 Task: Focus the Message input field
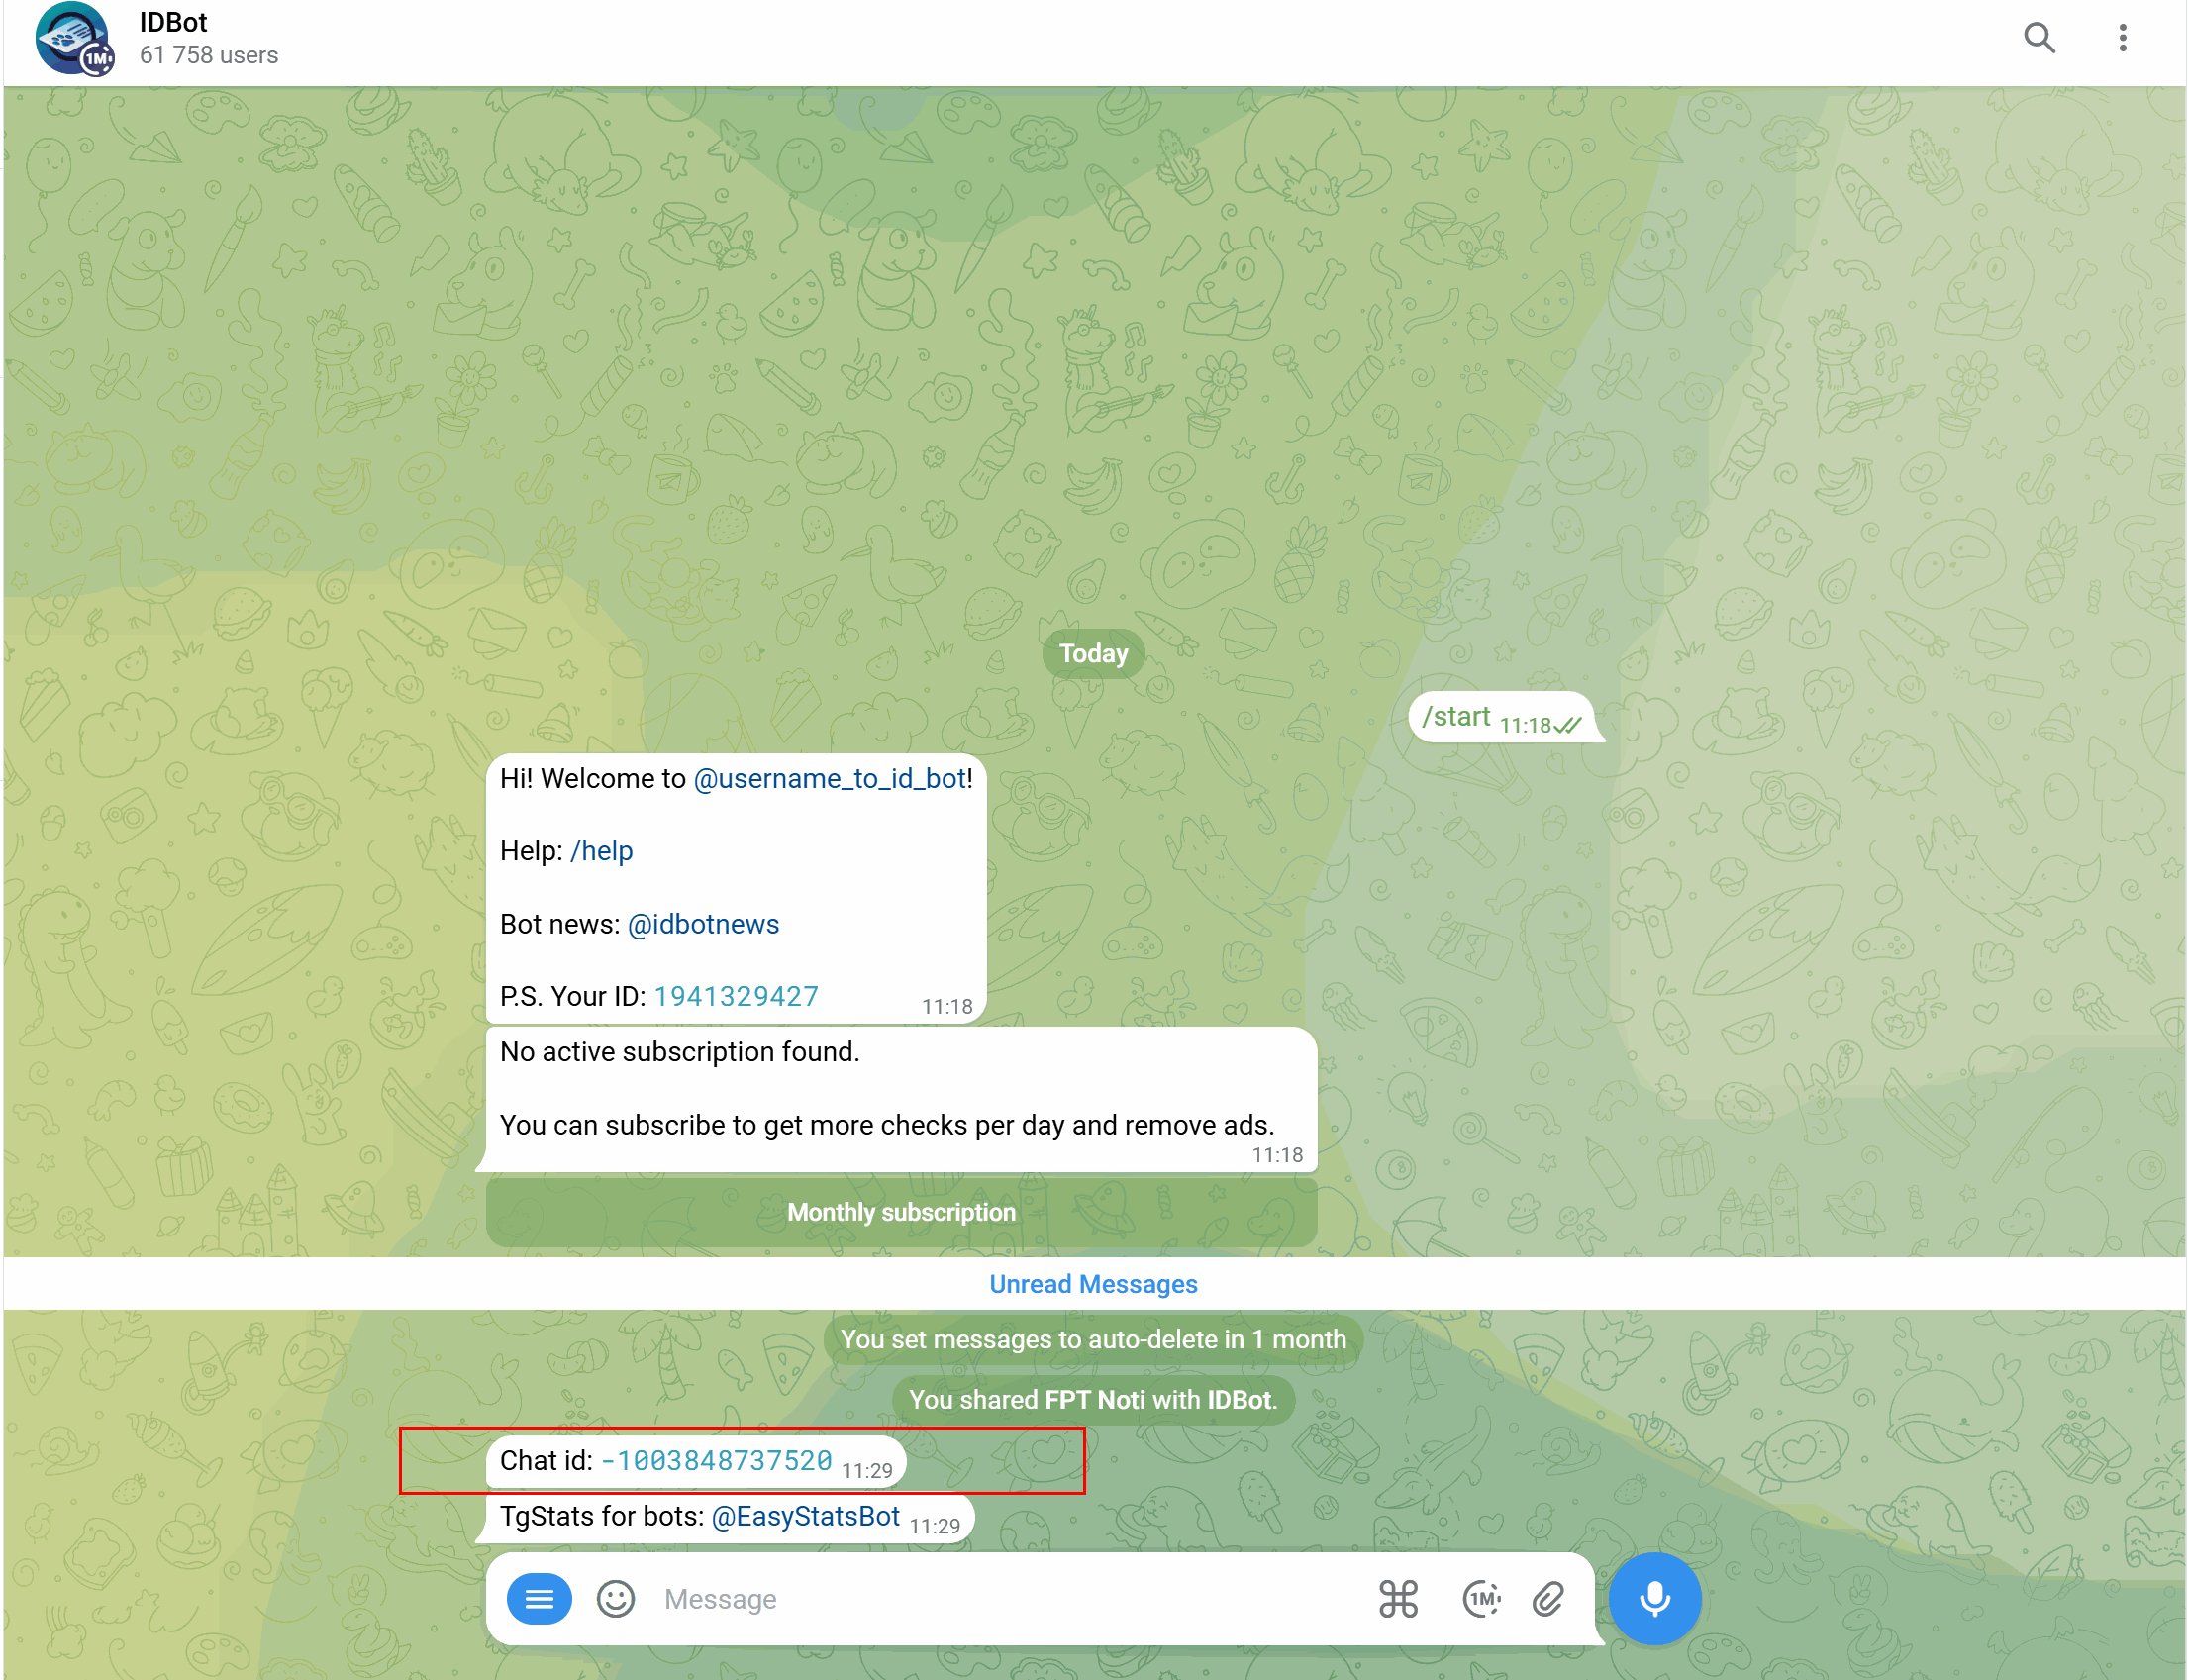click(x=1010, y=1598)
